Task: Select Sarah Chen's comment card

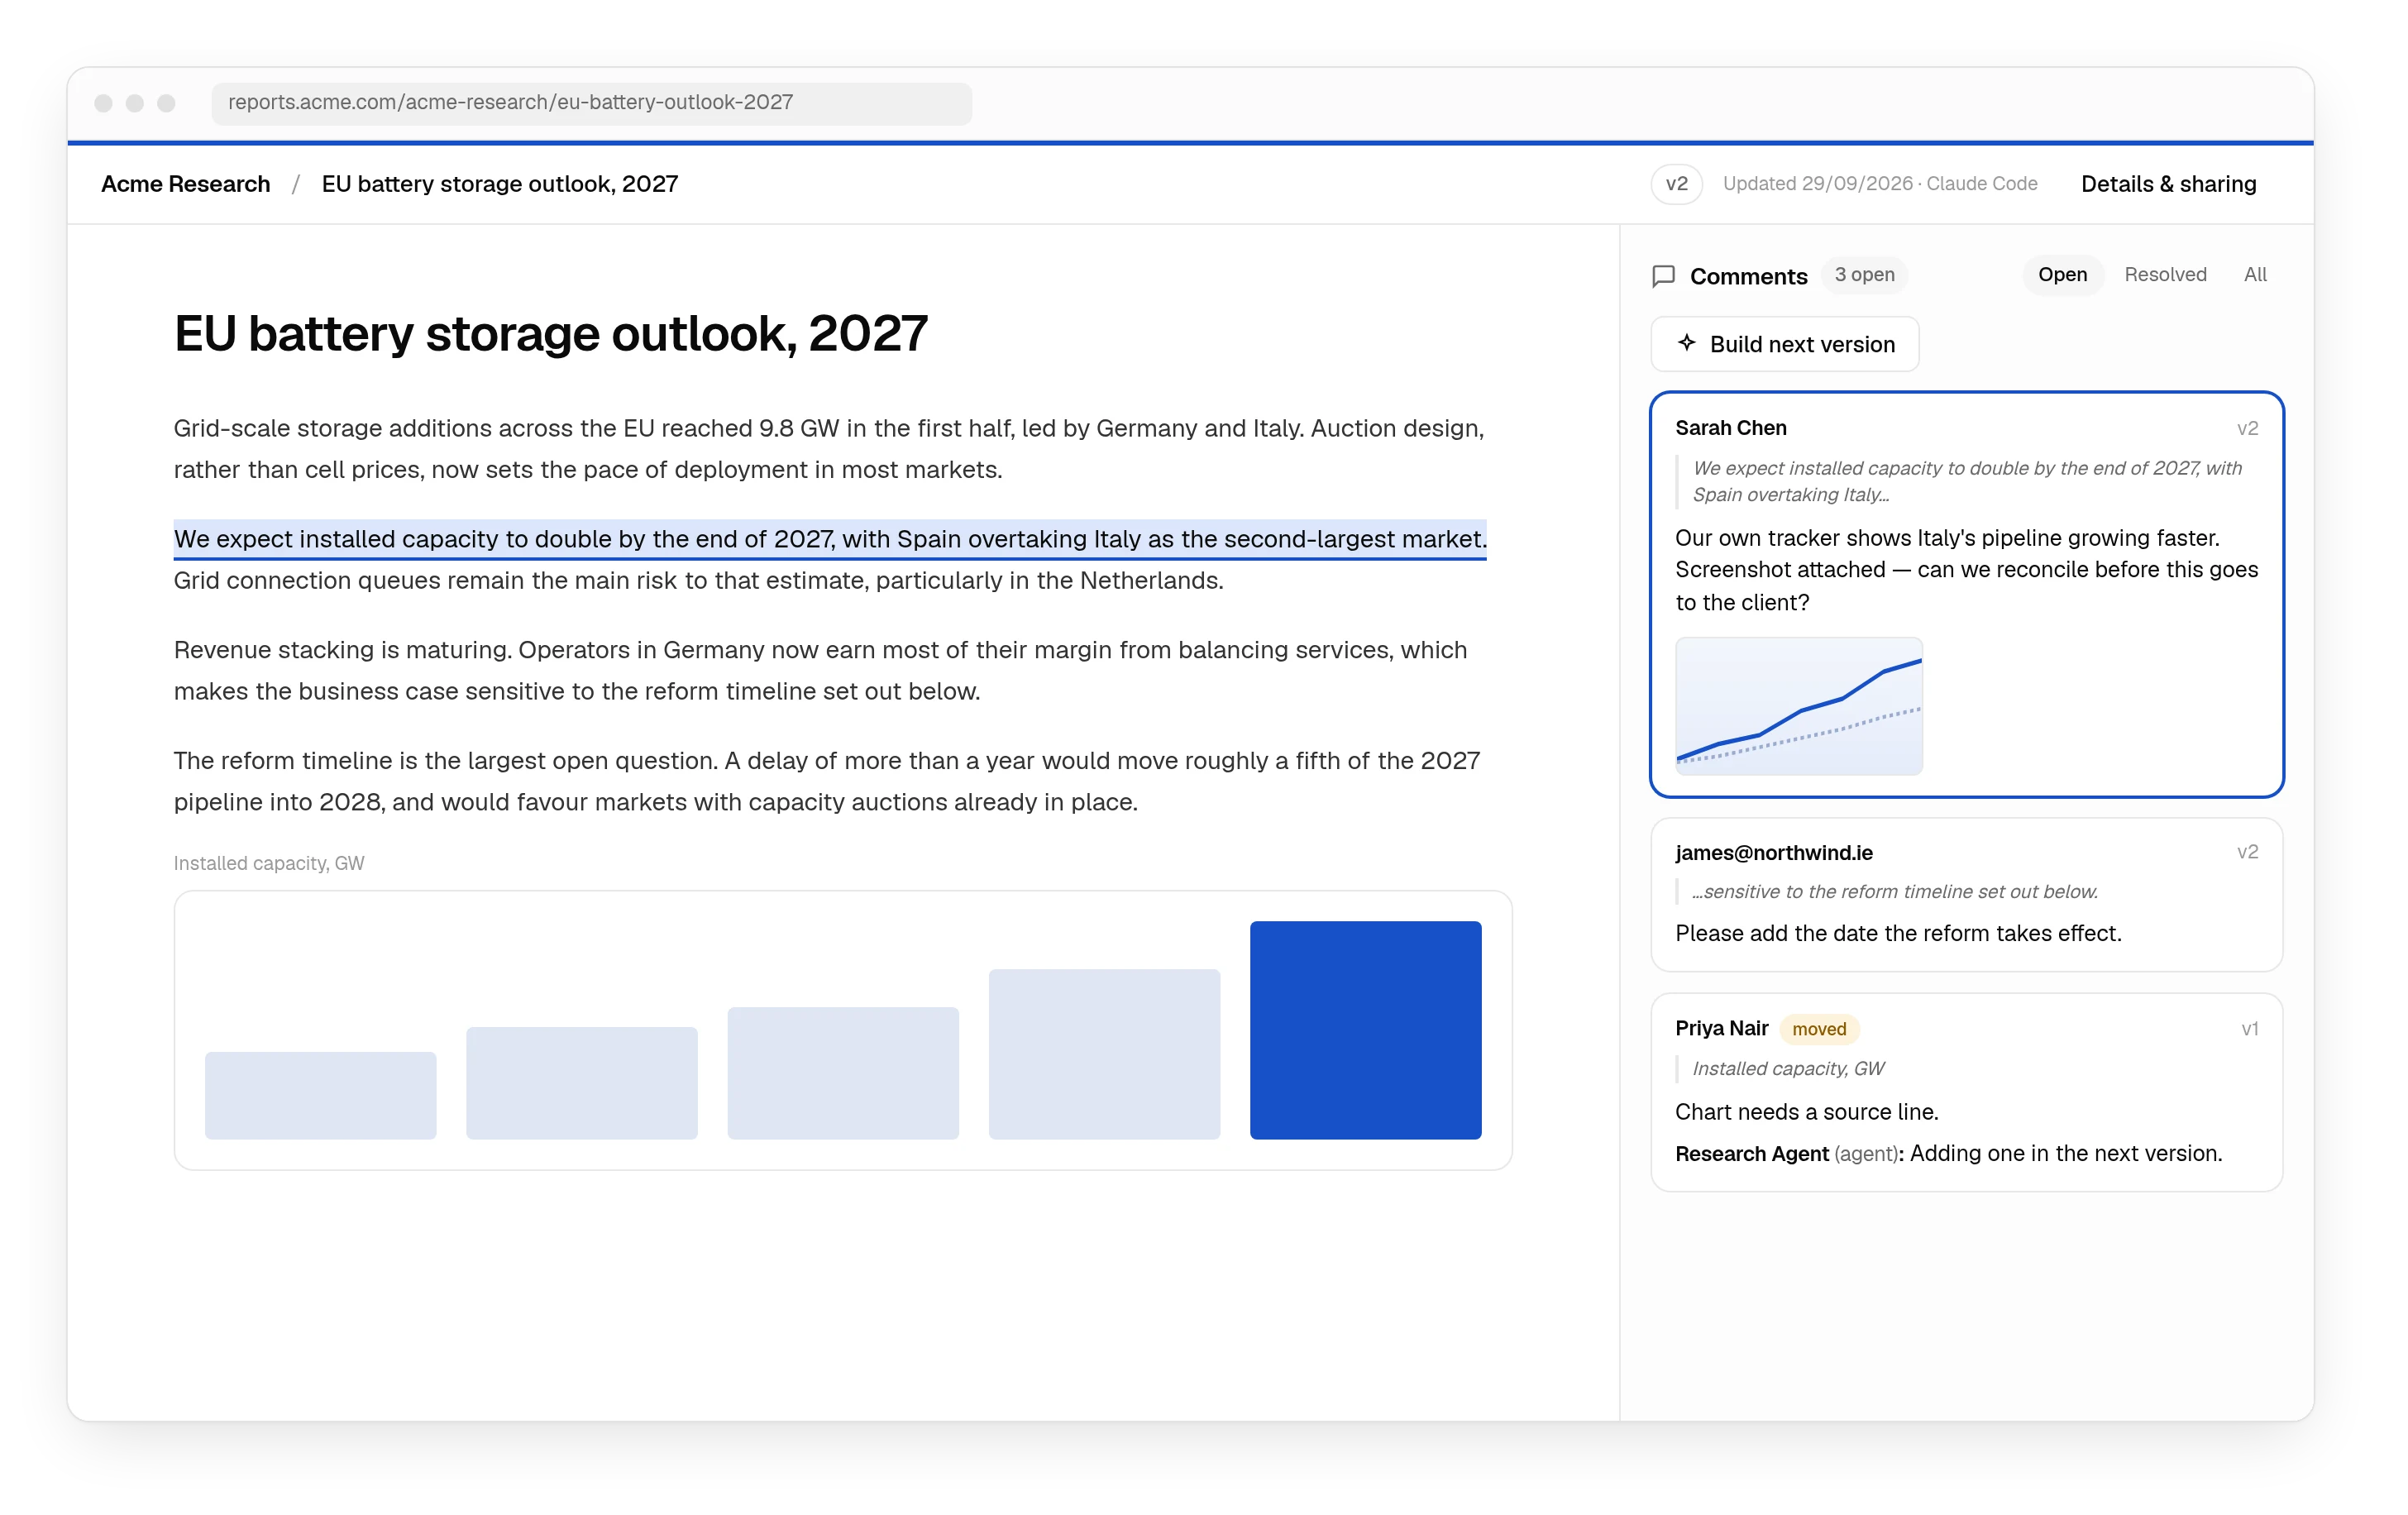Action: coord(1966,594)
